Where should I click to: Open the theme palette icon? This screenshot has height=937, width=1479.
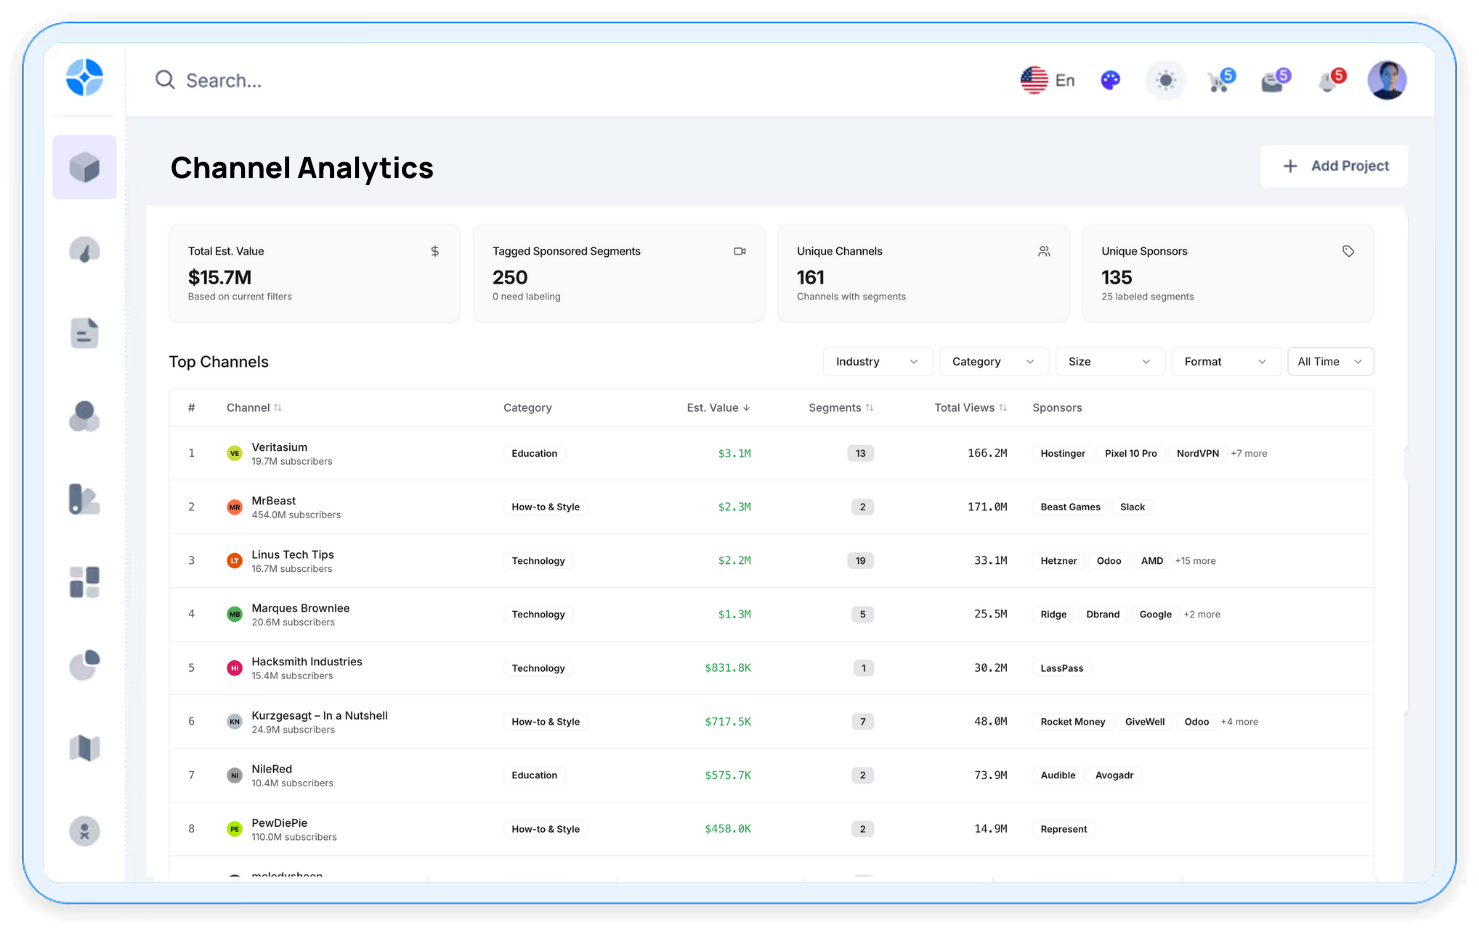tap(1110, 80)
